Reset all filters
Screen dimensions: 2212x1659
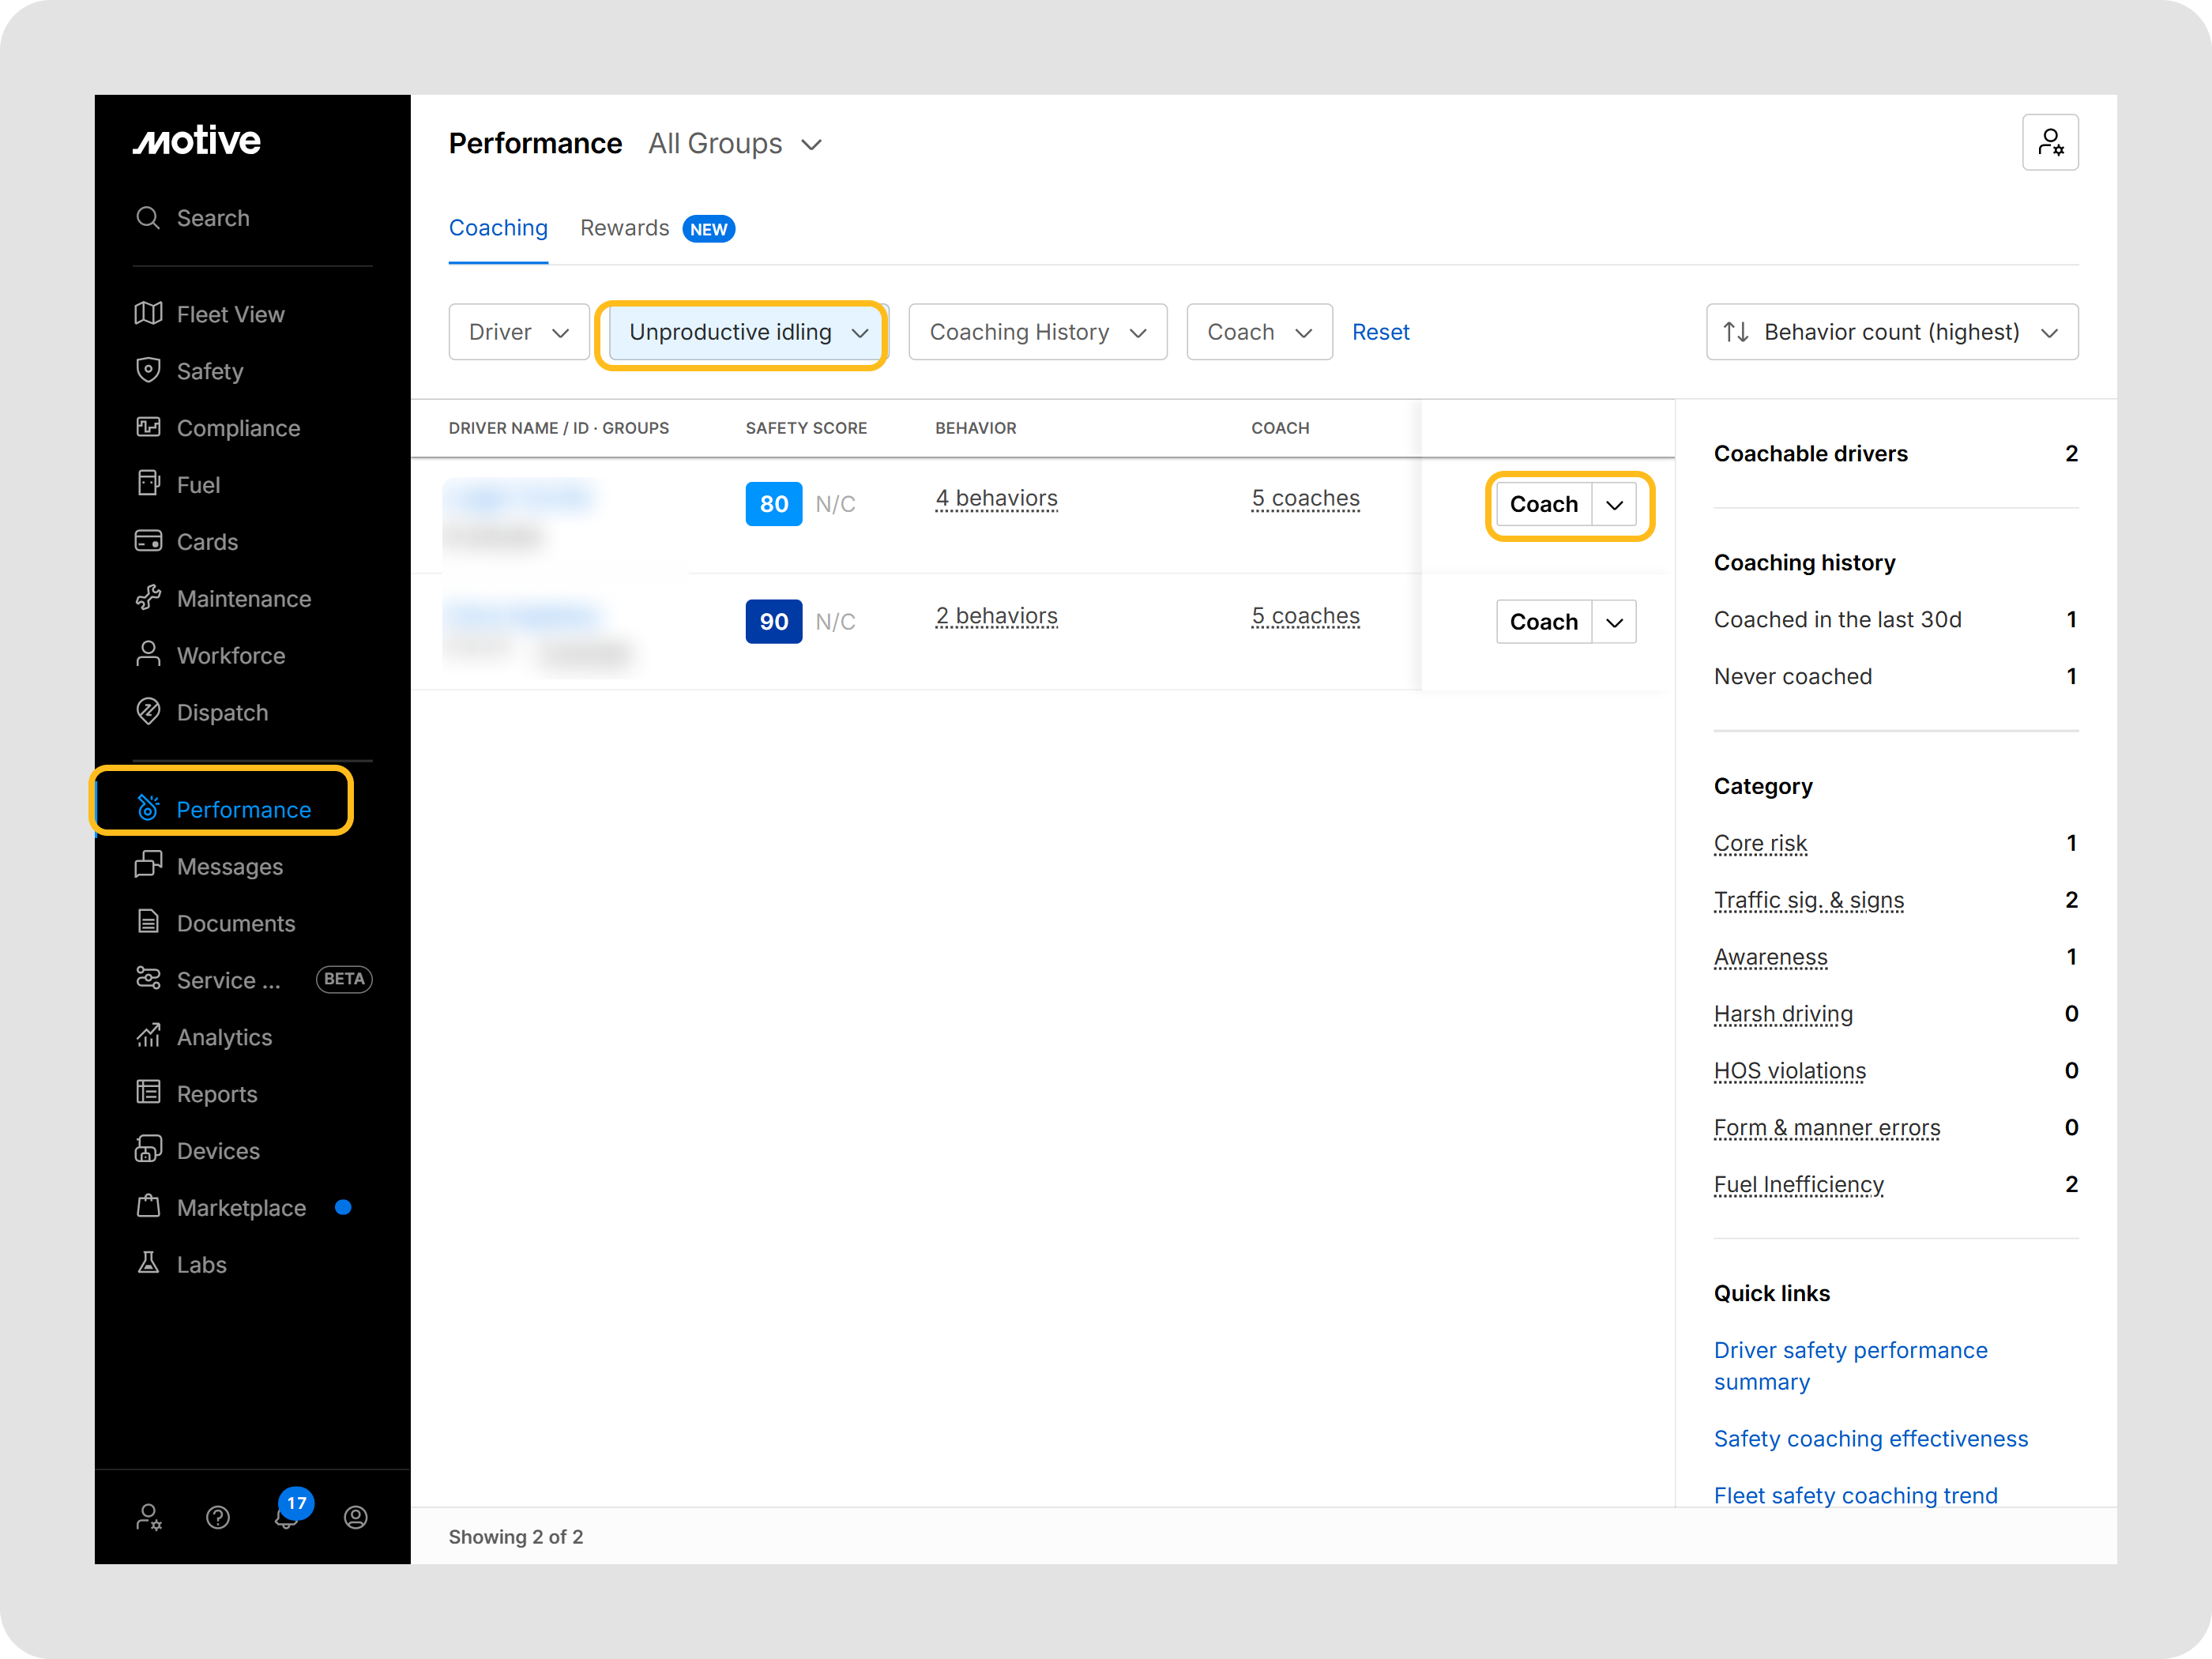(x=1380, y=332)
